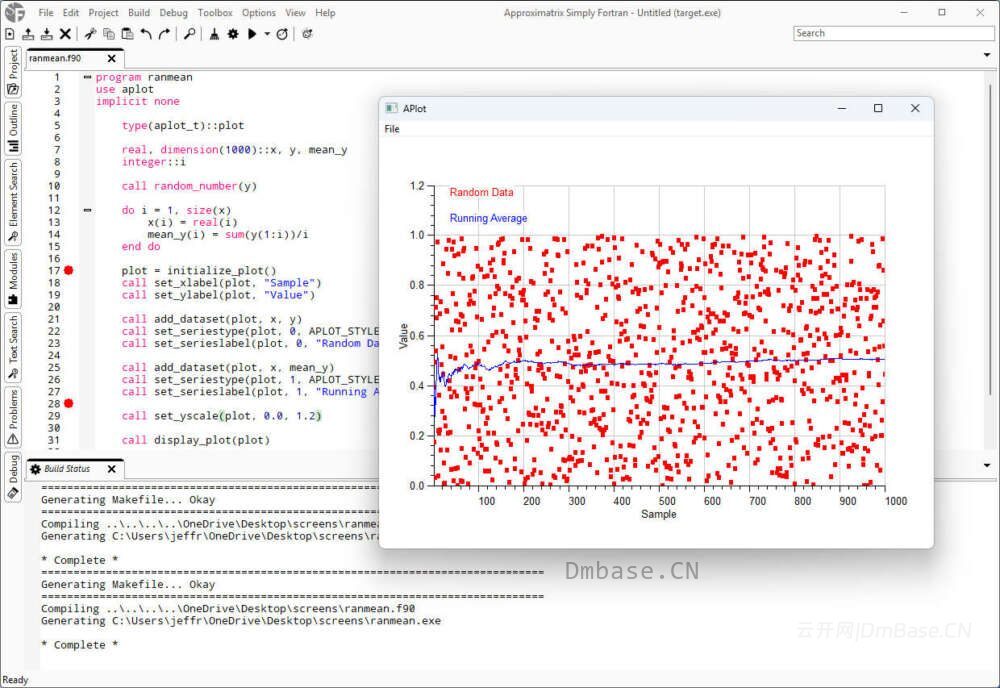This screenshot has height=688, width=1000.
Task: Collapse the do loop on line 12
Action: click(x=87, y=210)
